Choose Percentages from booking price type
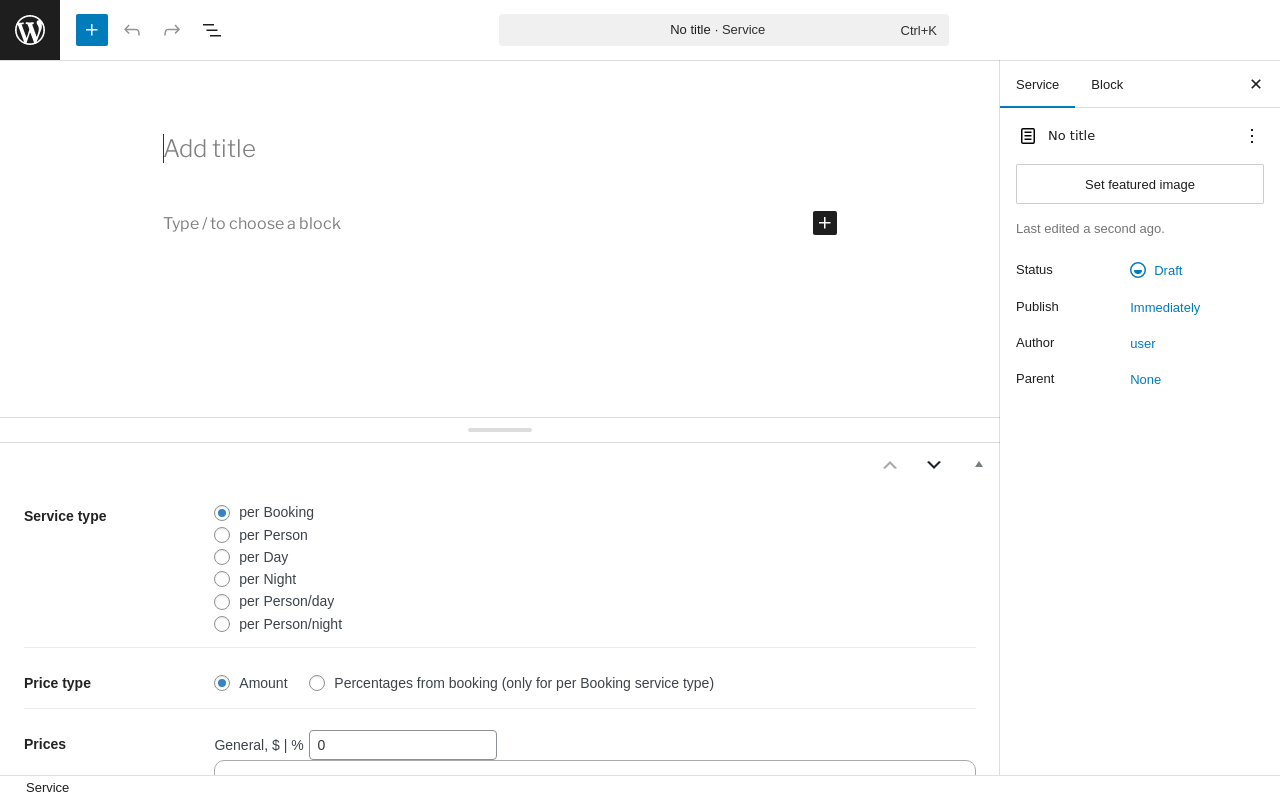 coord(317,683)
